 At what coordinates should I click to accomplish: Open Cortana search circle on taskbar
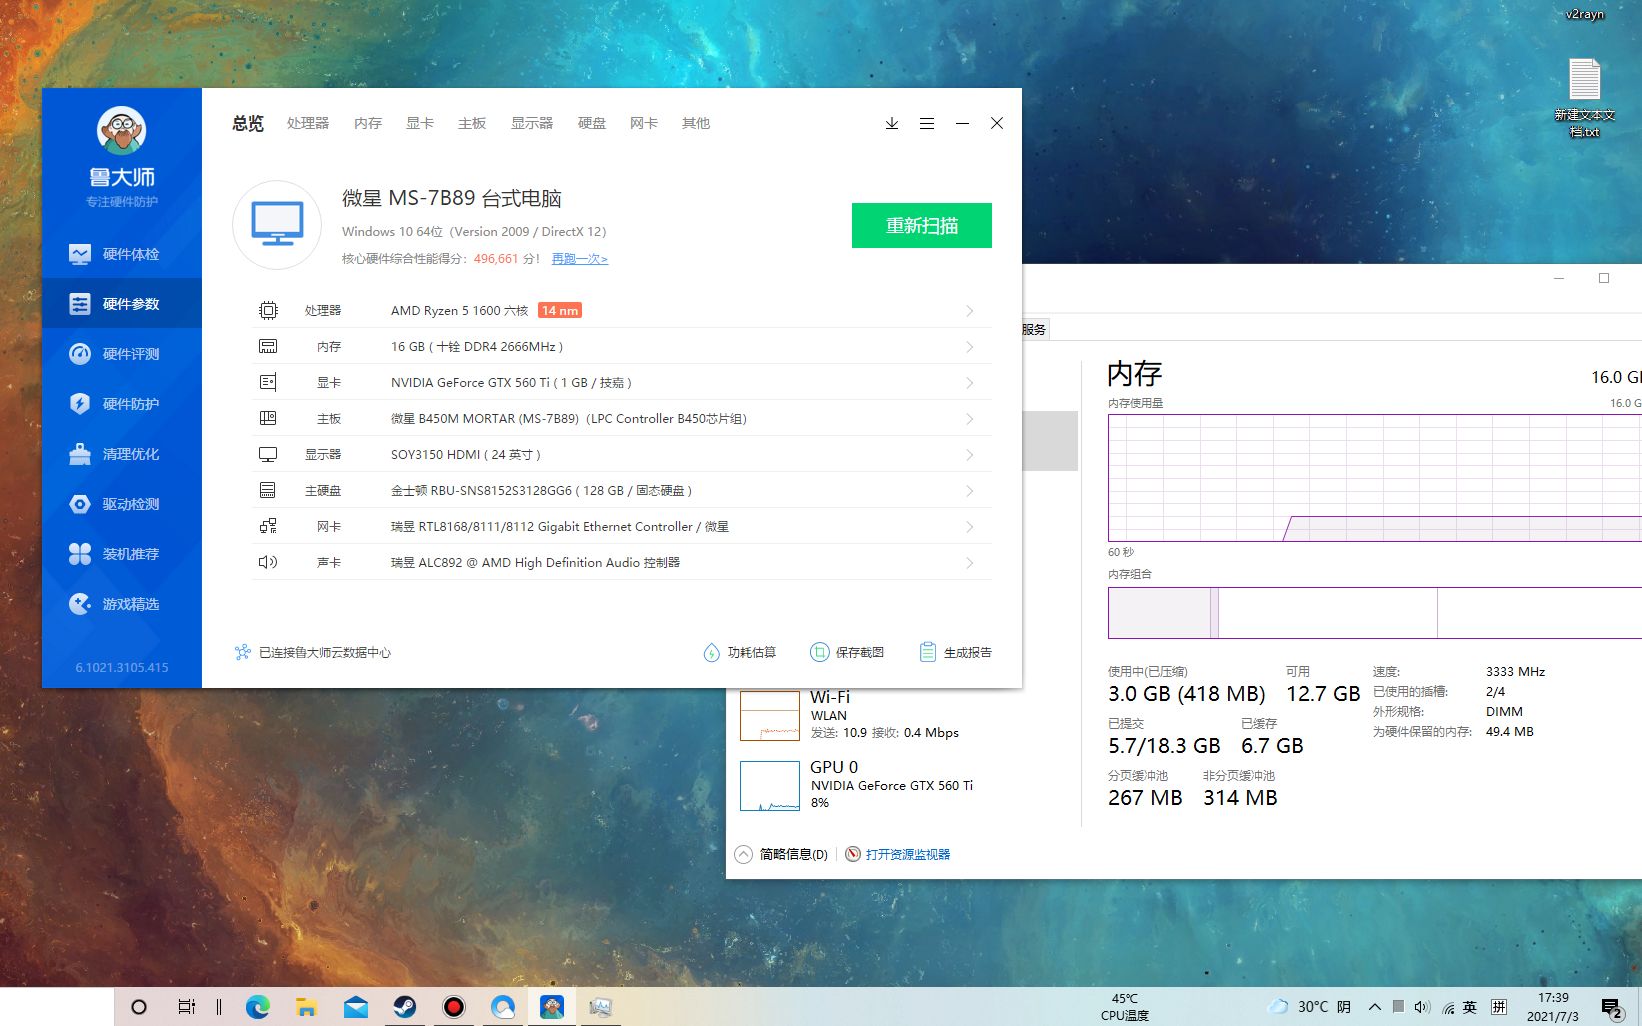[139, 1007]
